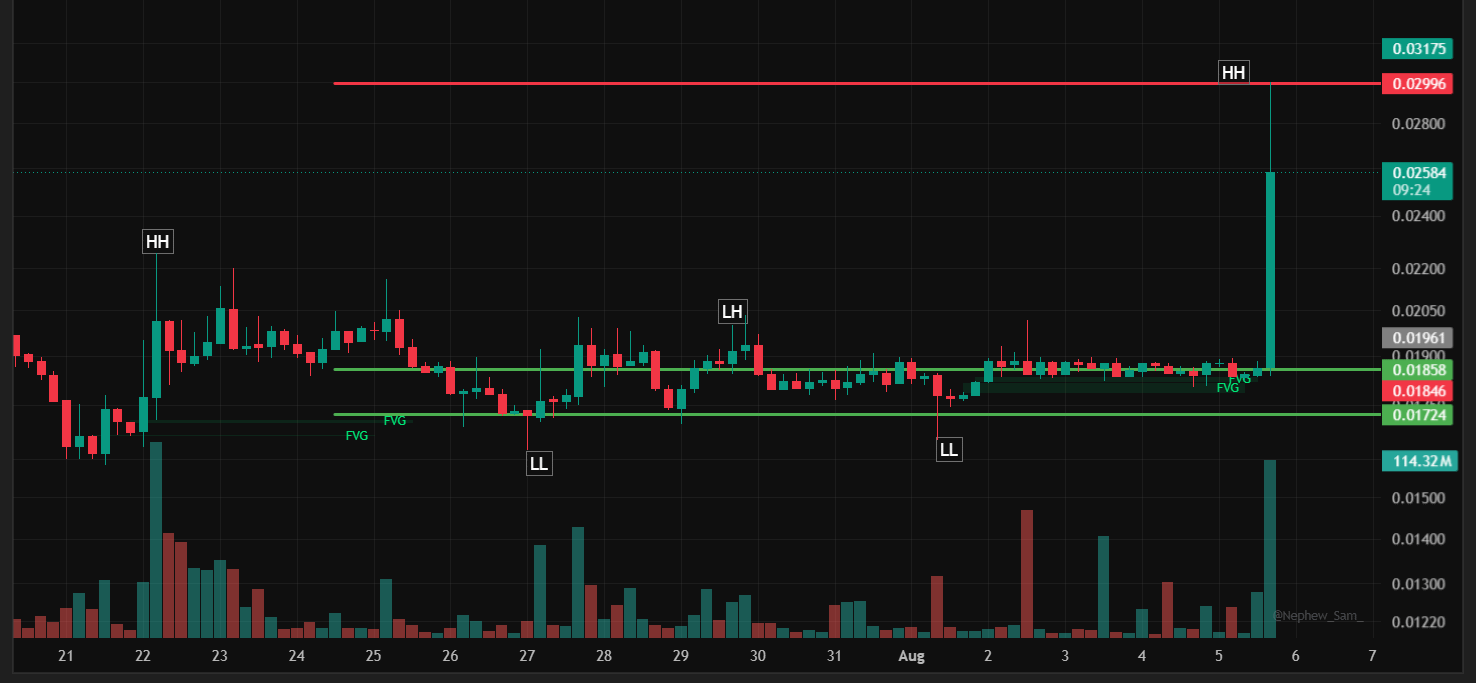
Task: Click the 24 date on the time axis
Action: click(297, 656)
